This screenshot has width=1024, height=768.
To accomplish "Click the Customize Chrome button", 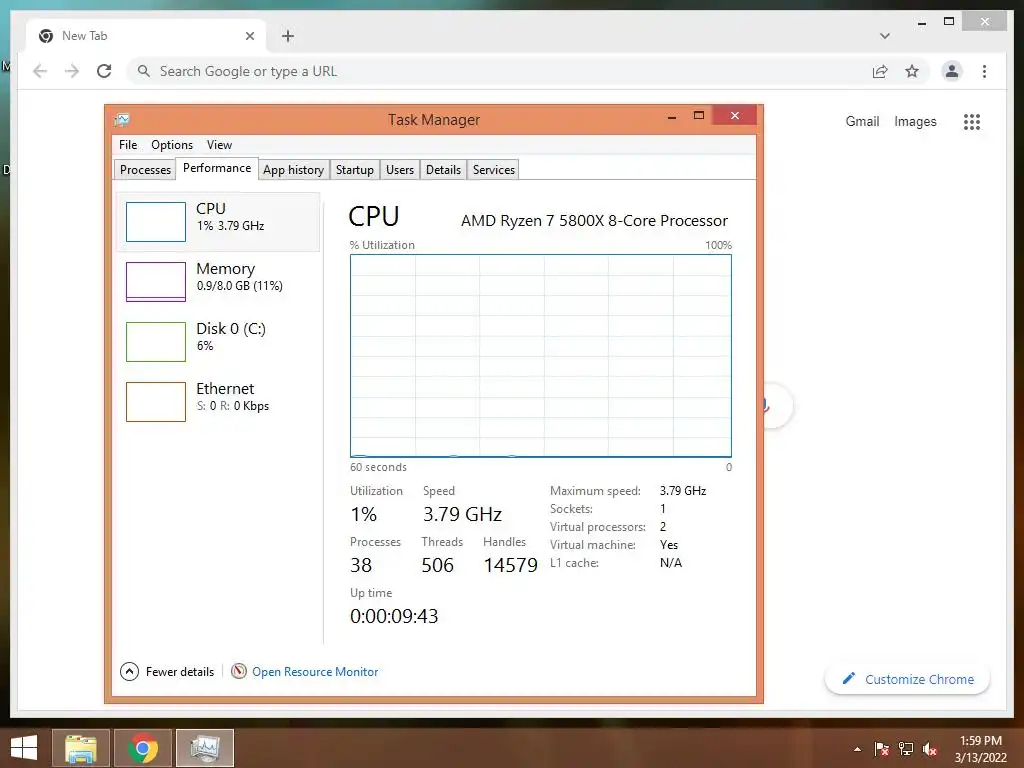I will tap(908, 679).
